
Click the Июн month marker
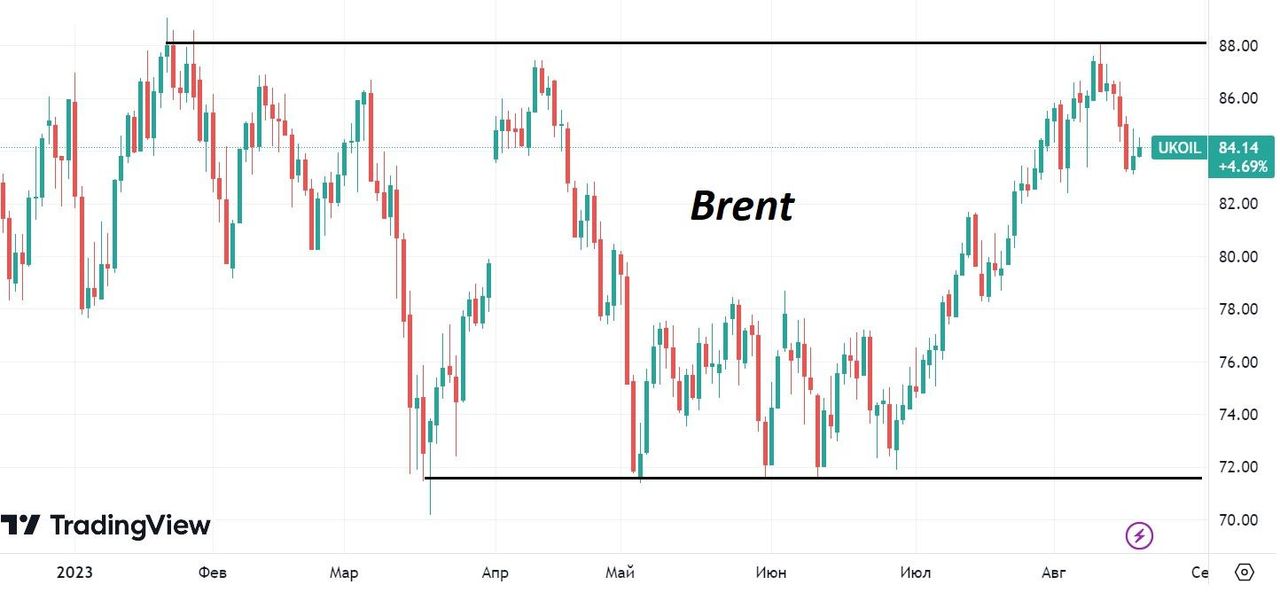771,573
